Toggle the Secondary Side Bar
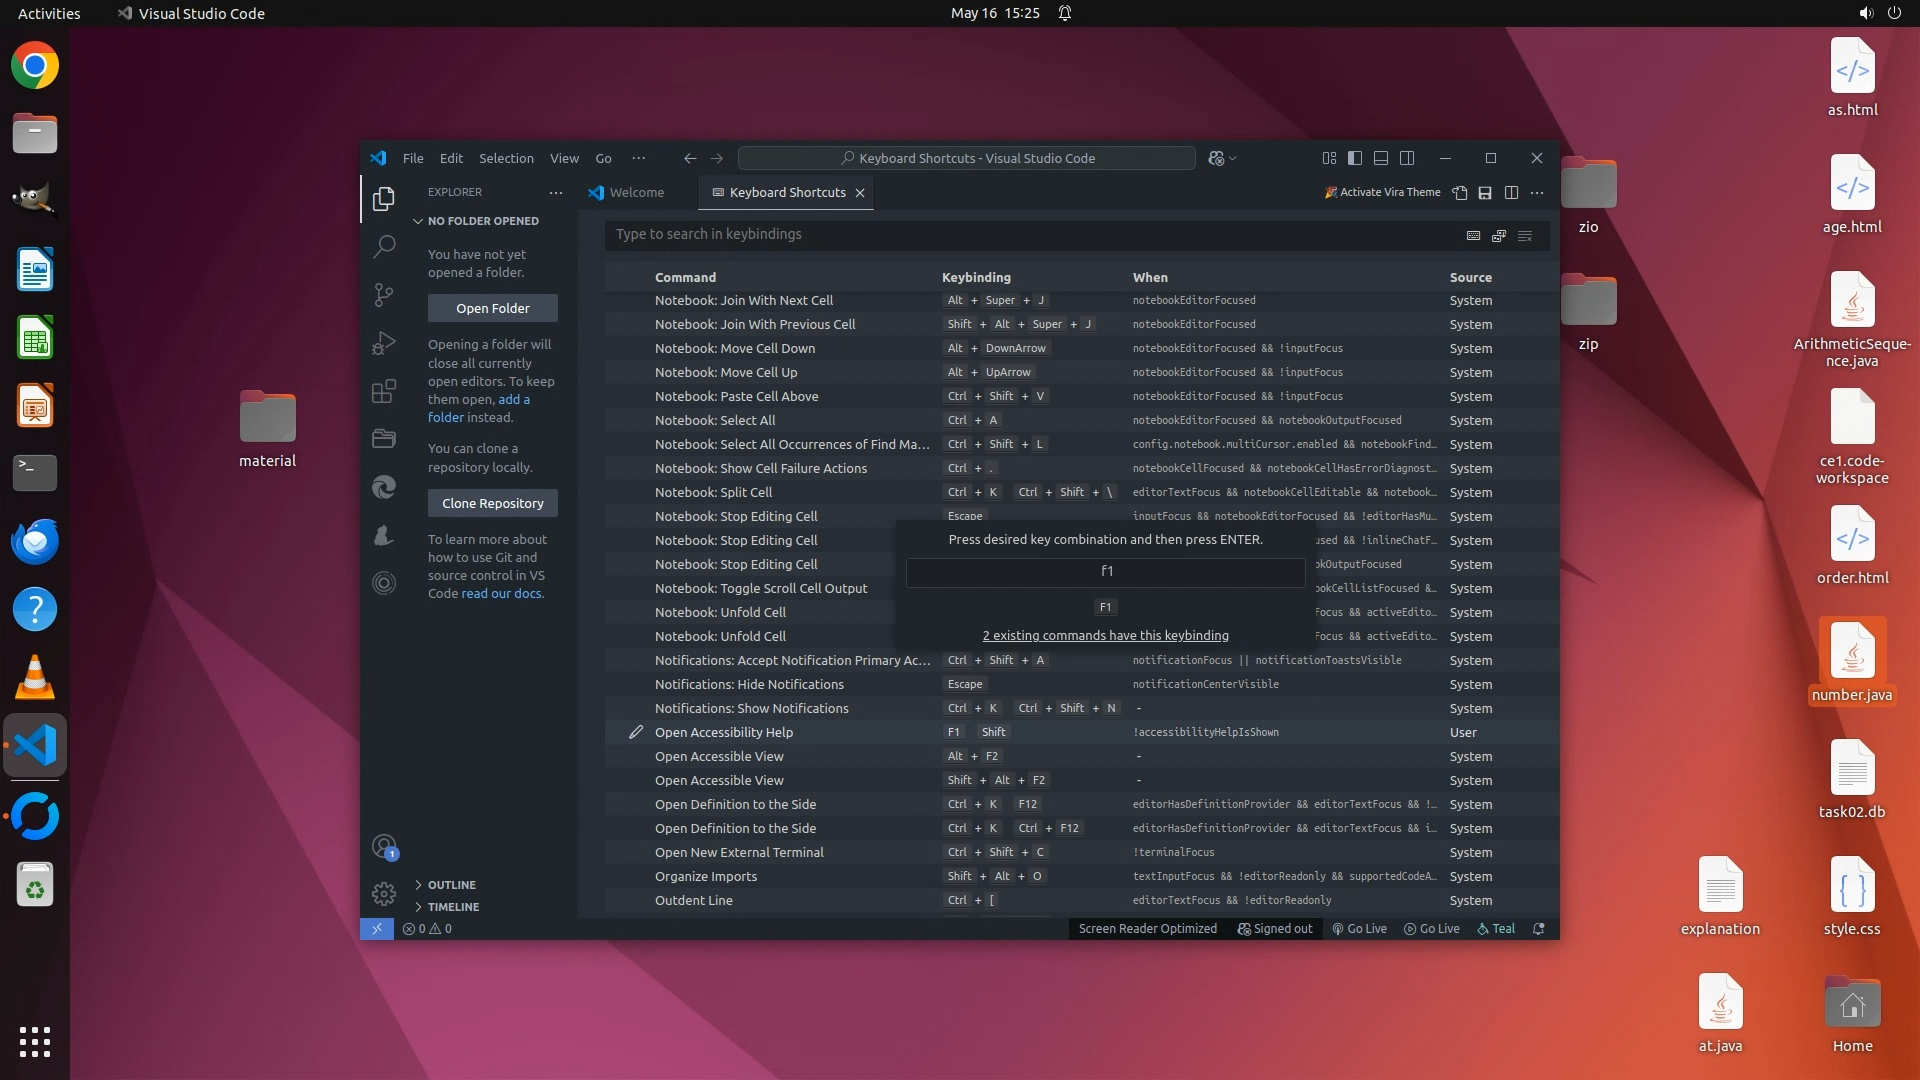This screenshot has height=1080, width=1920. tap(1407, 158)
